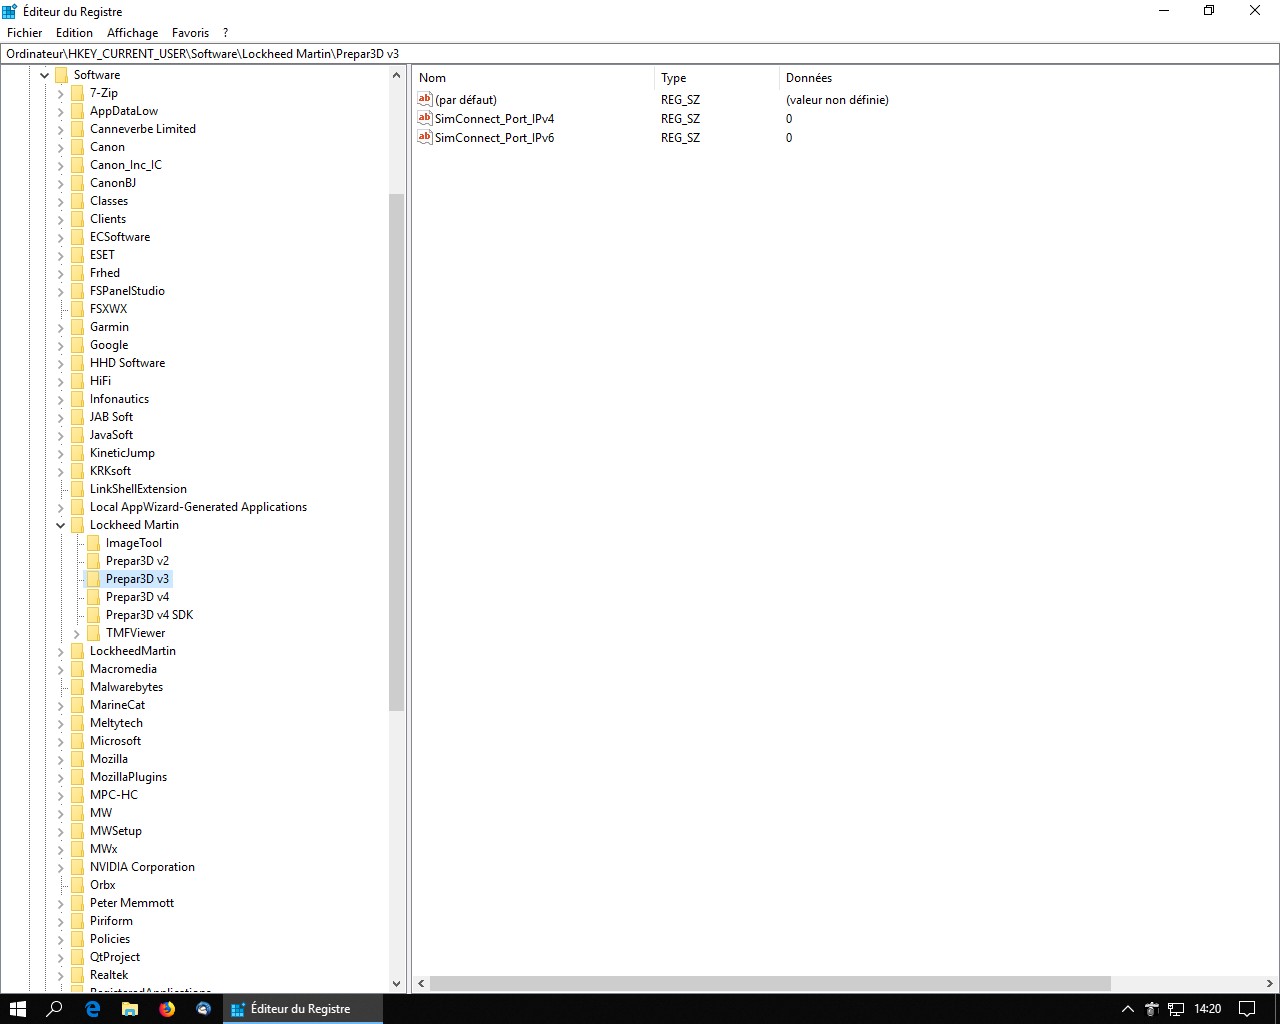Viewport: 1280px width, 1024px height.
Task: Click the SimConnect_Port_IPv4 string value icon
Action: [425, 118]
